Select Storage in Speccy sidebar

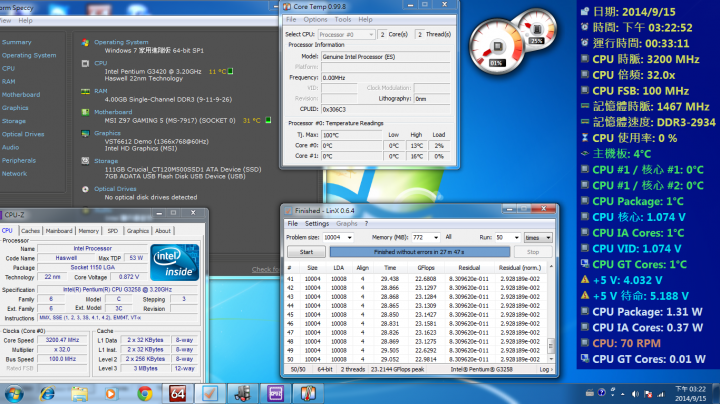click(14, 121)
